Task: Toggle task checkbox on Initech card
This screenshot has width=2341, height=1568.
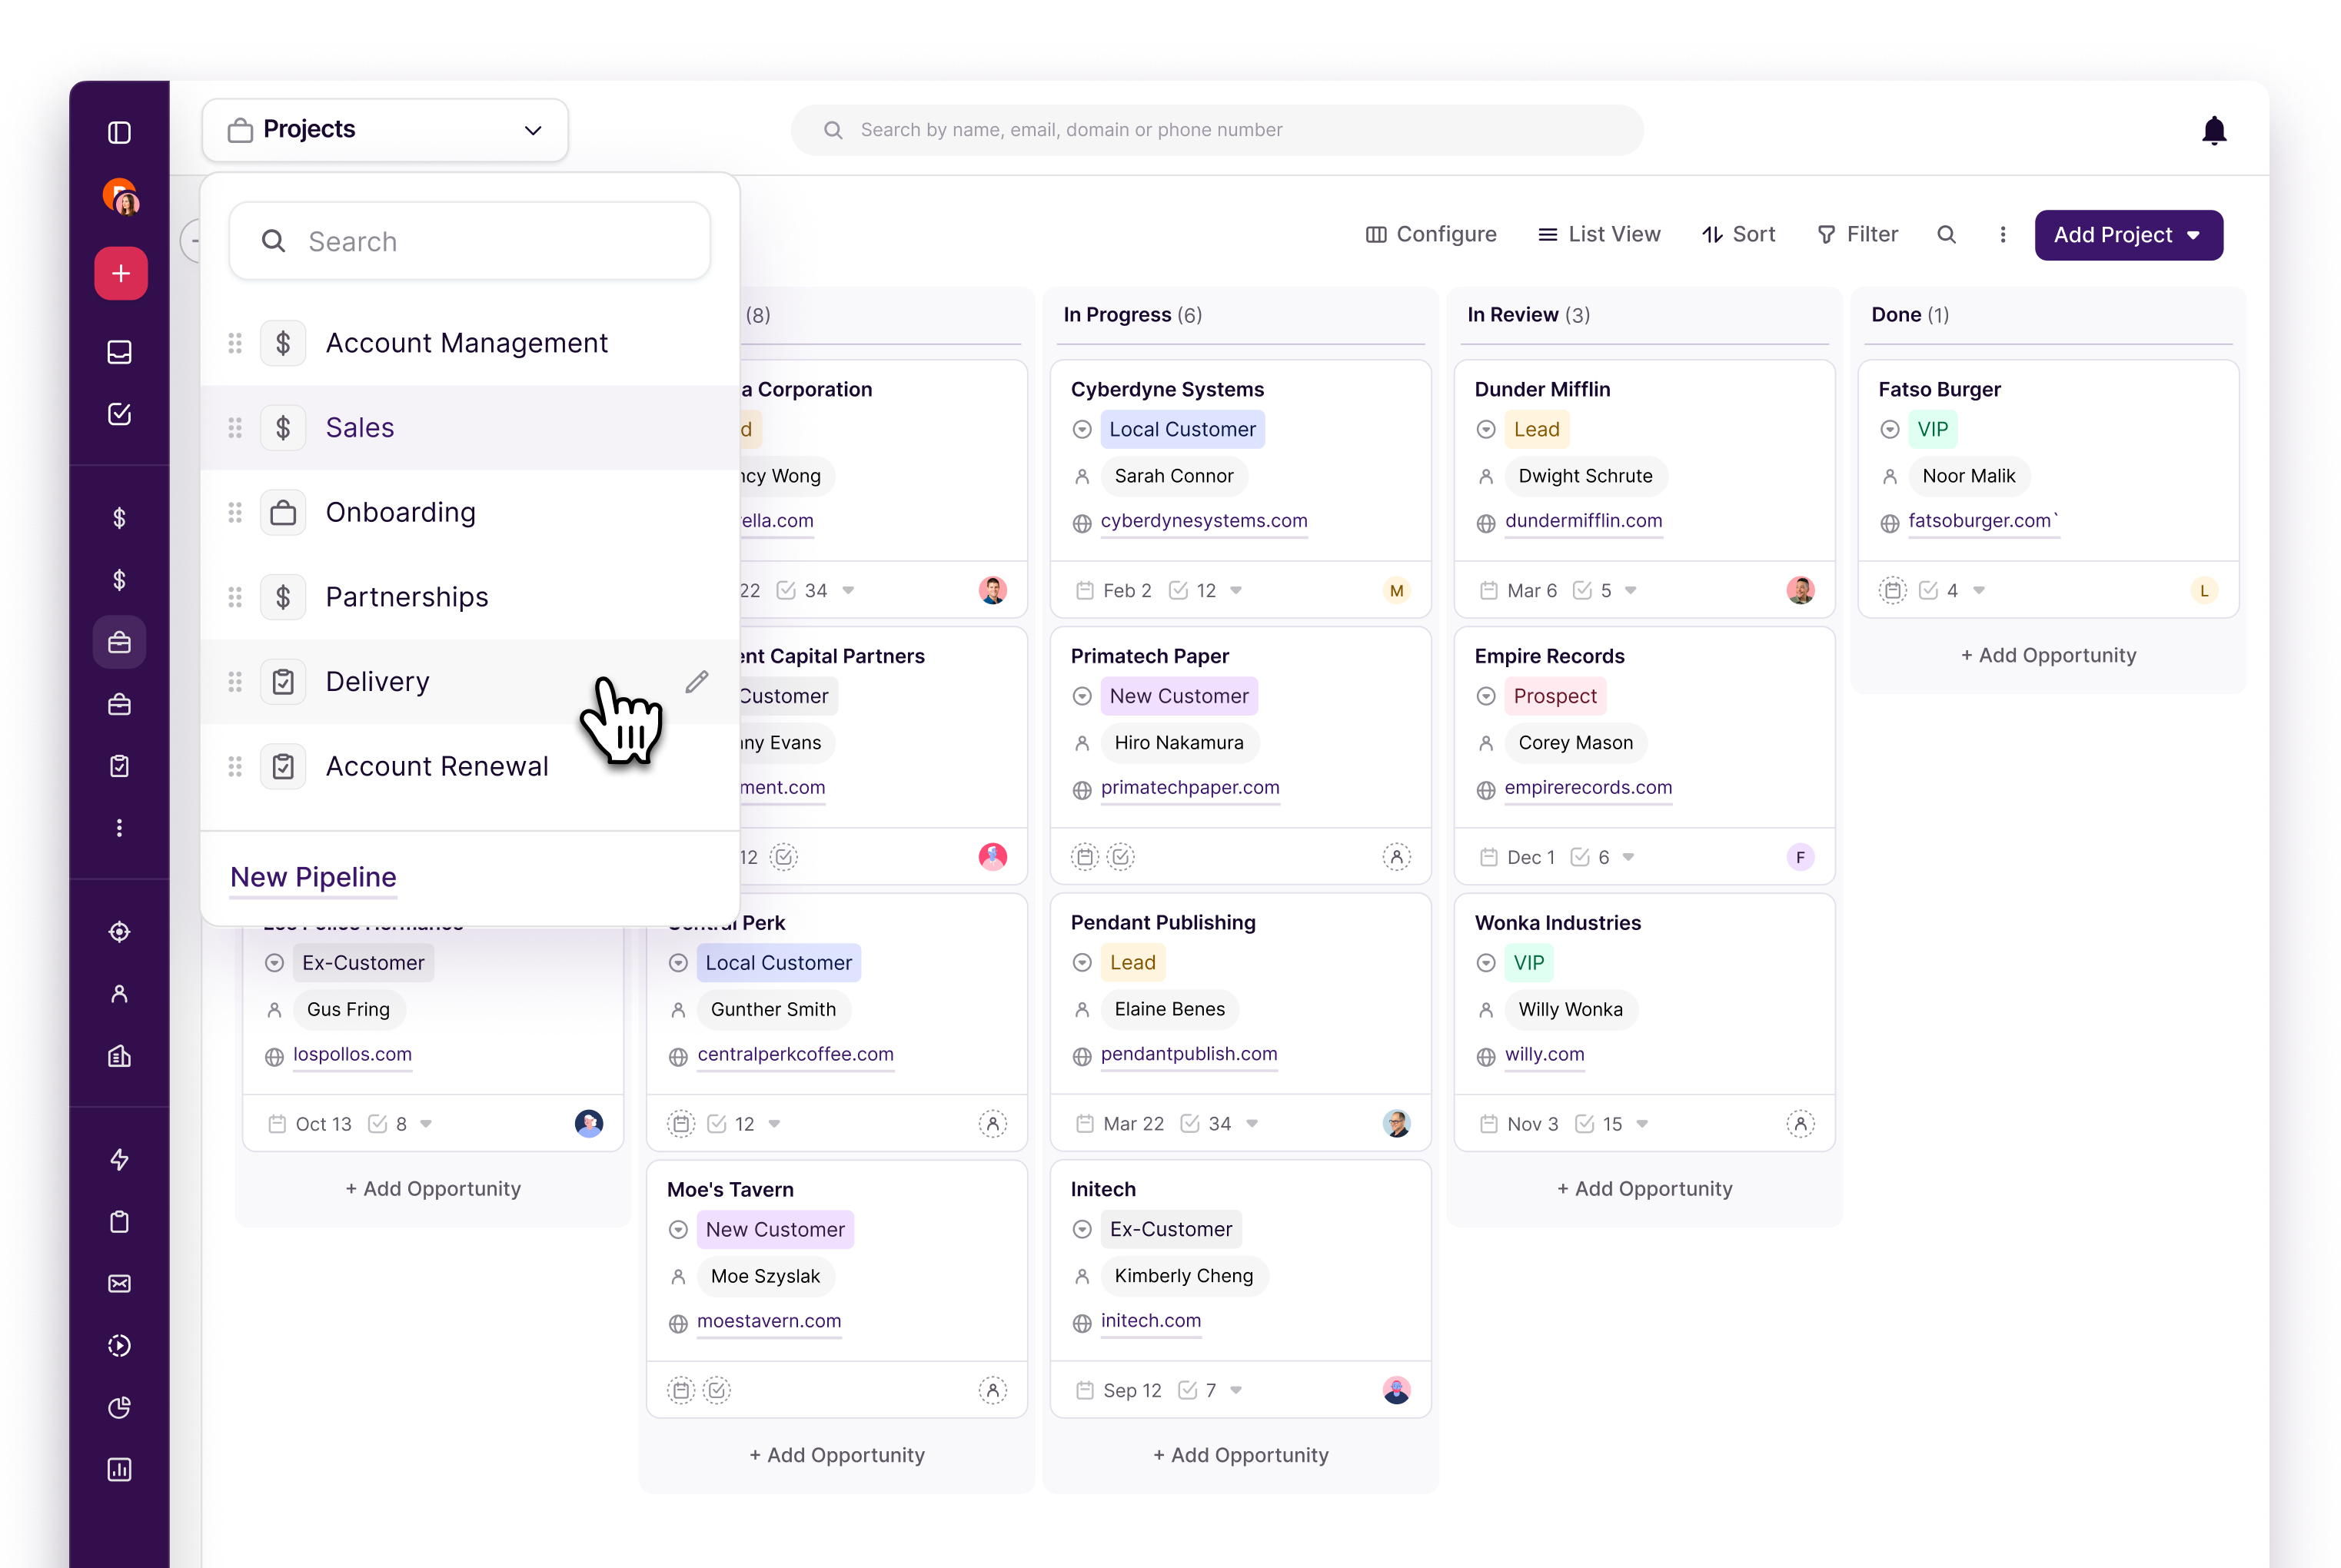Action: 1187,1390
